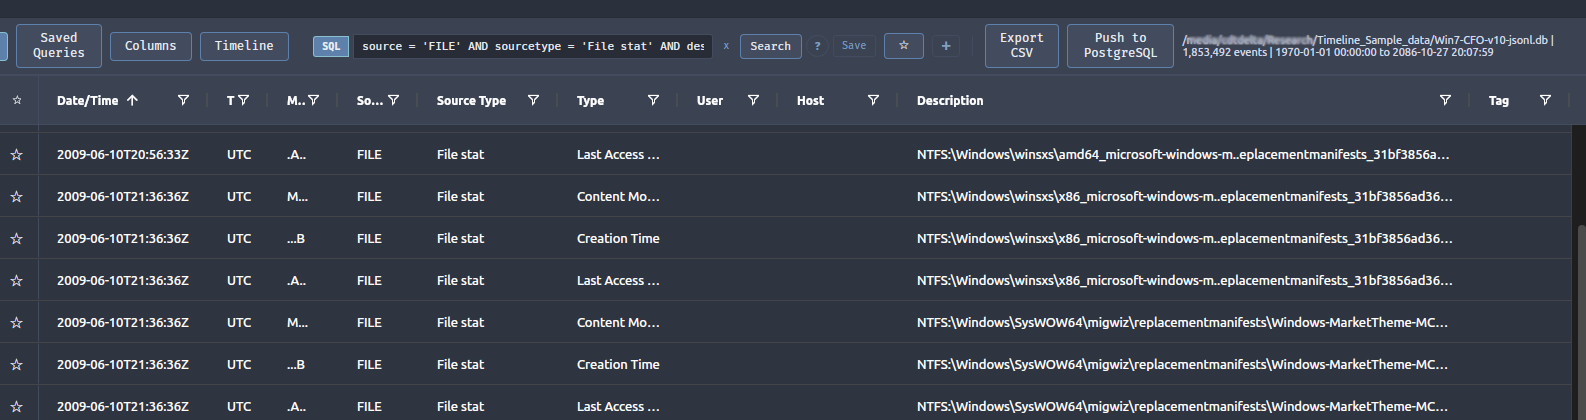This screenshot has width=1586, height=420.
Task: Click the Export CSV button
Action: [1021, 46]
